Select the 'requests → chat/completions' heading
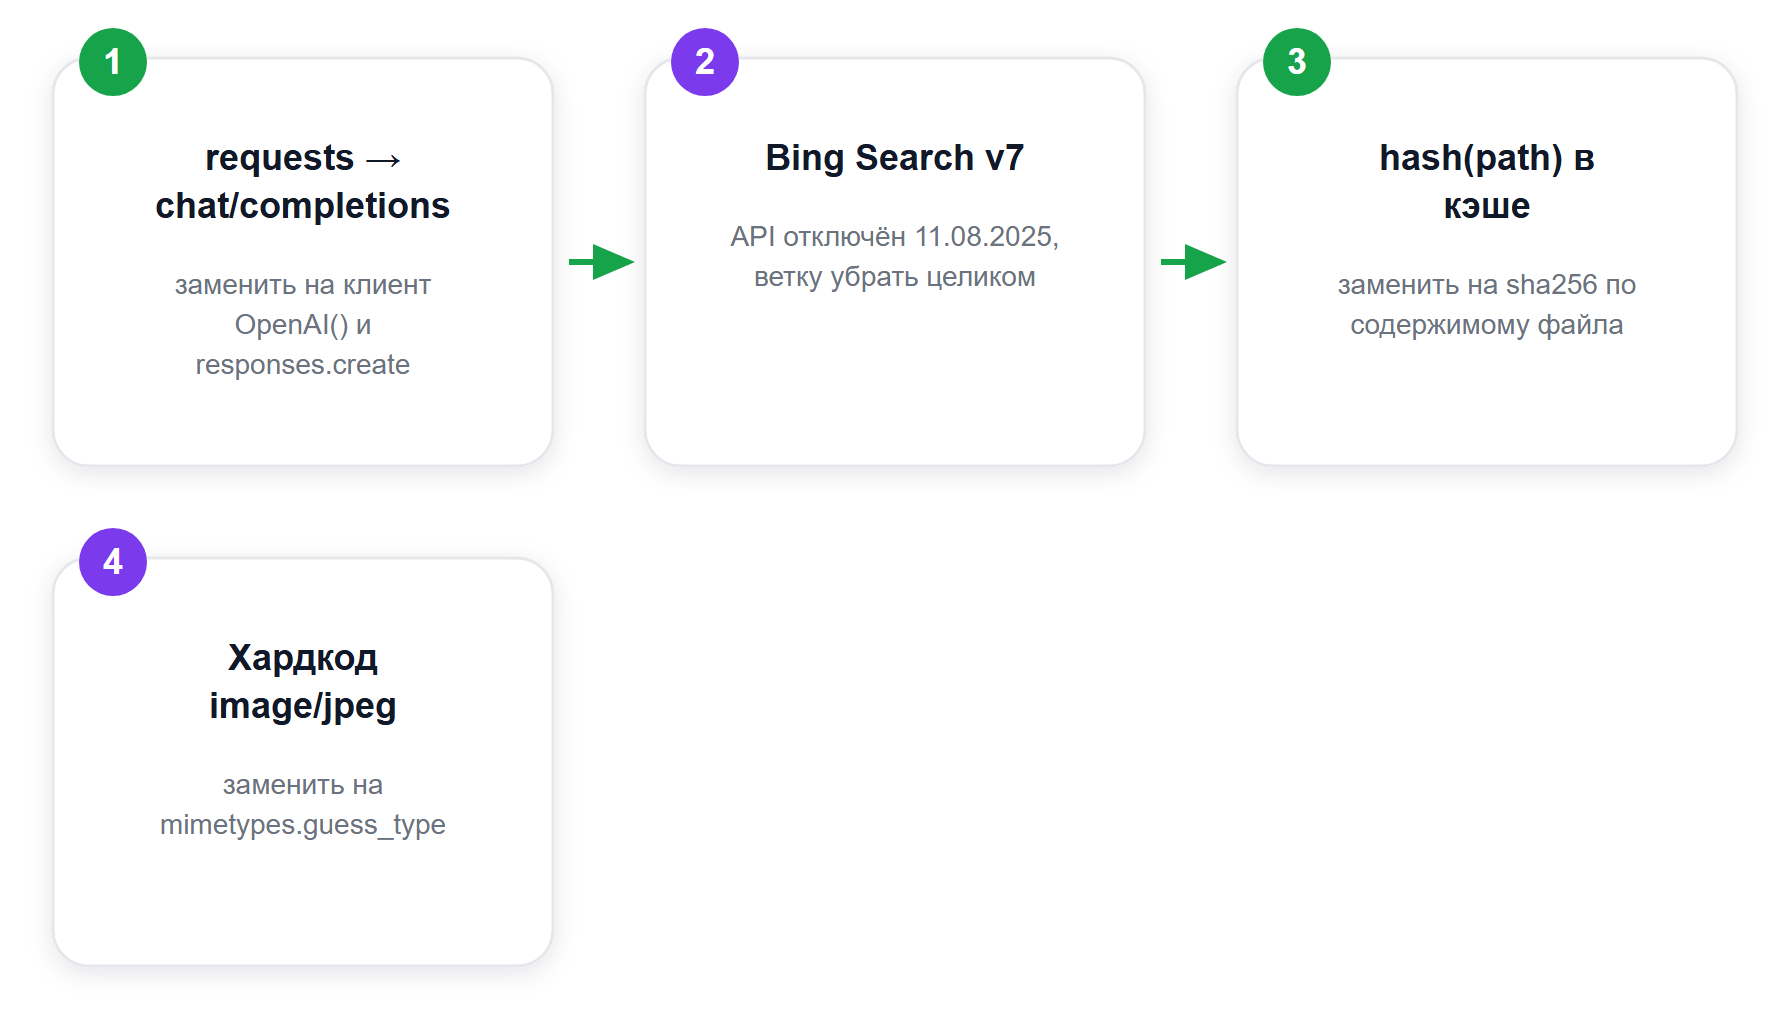 pyautogui.click(x=303, y=182)
